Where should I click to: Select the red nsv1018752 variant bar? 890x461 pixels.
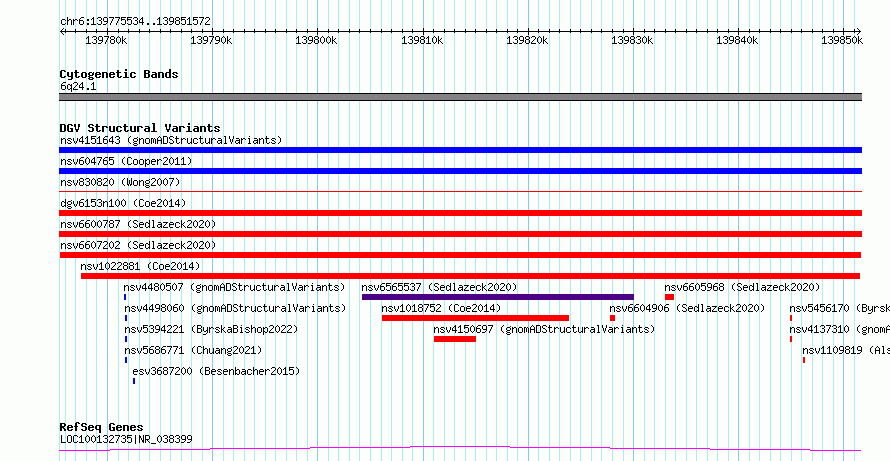click(475, 318)
